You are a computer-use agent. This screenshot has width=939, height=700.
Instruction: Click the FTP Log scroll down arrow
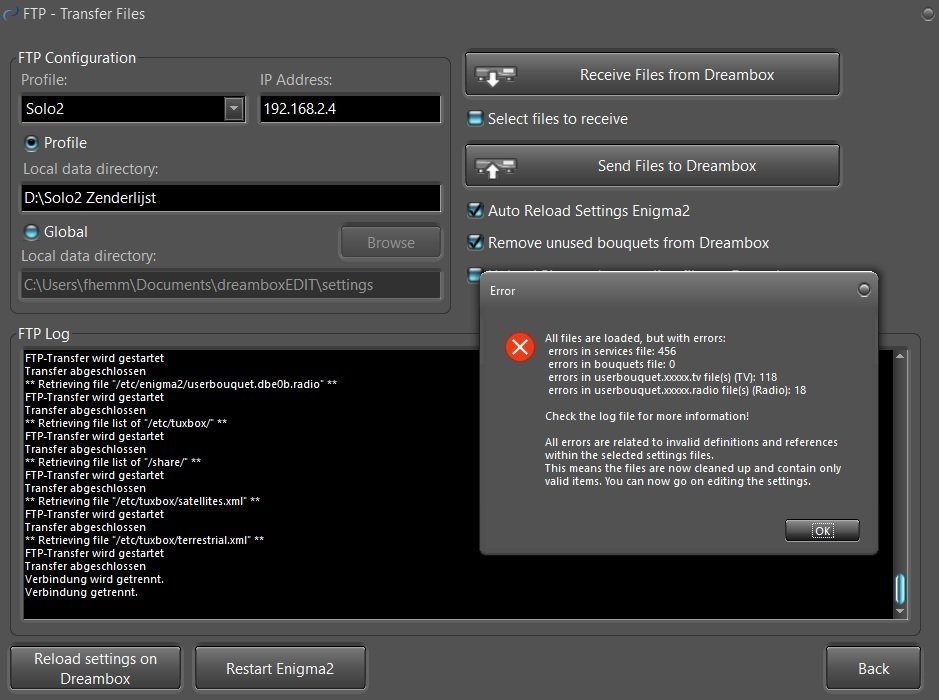click(x=899, y=611)
